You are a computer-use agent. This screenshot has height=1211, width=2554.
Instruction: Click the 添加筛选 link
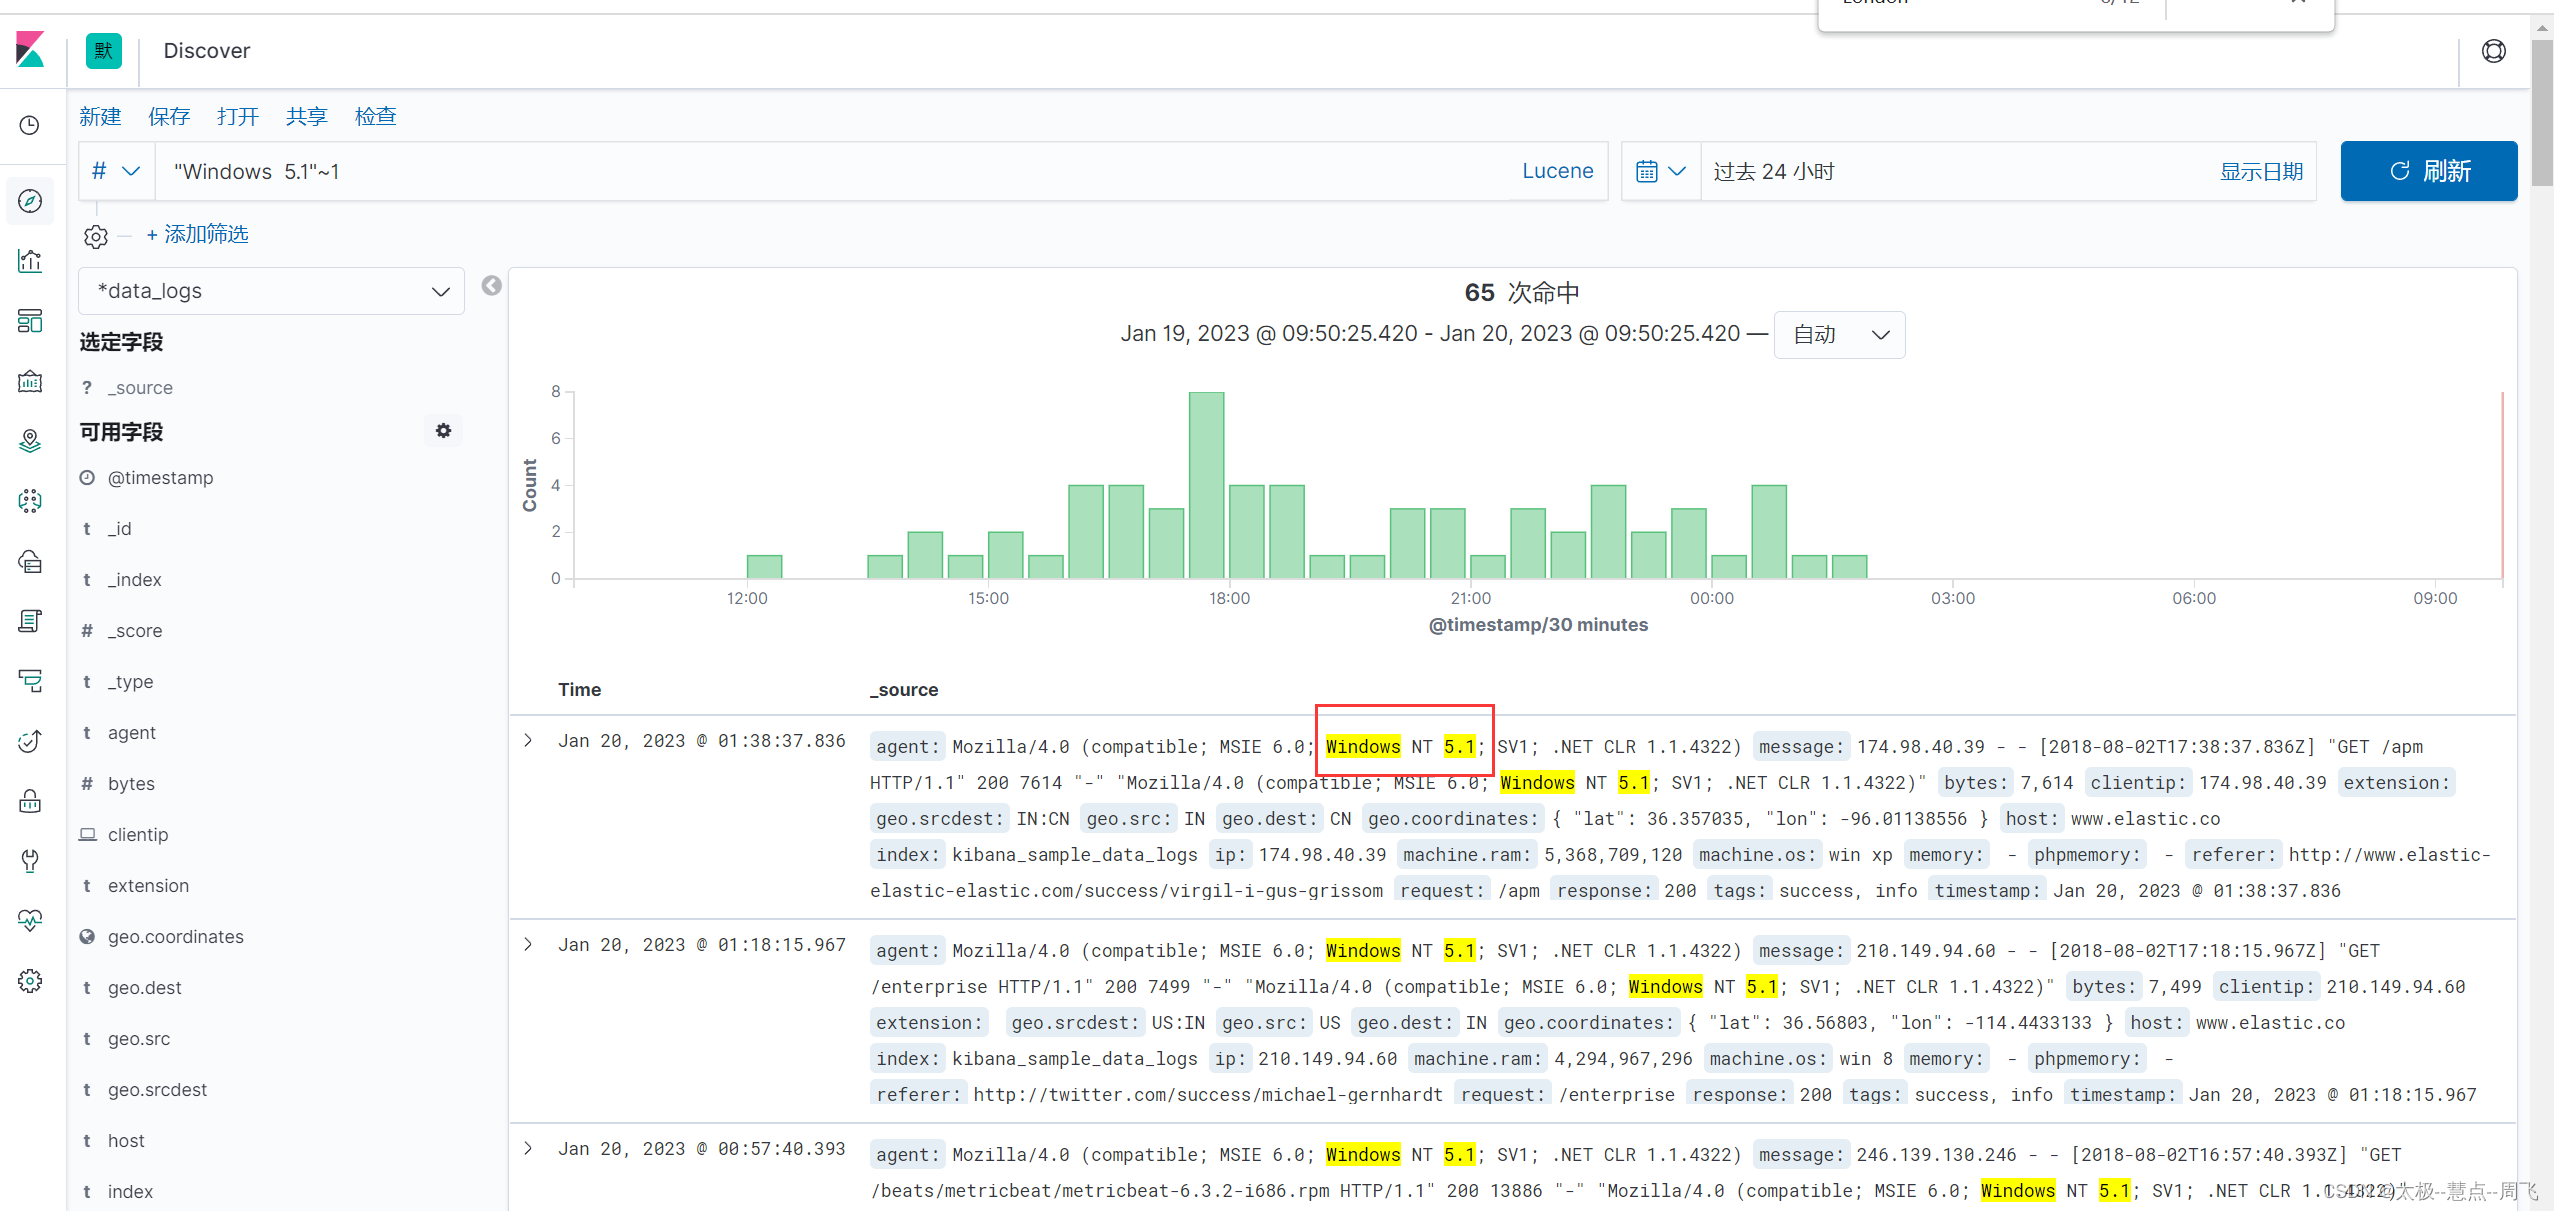[x=197, y=234]
